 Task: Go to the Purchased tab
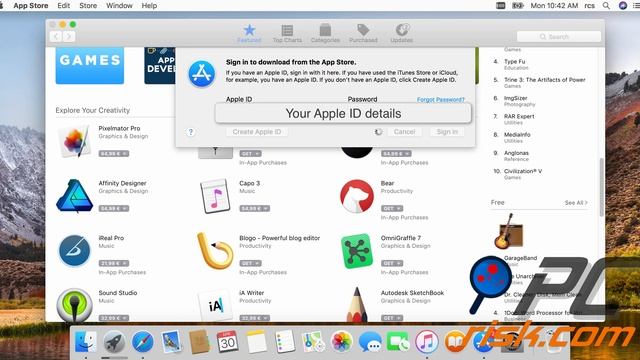[x=363, y=33]
